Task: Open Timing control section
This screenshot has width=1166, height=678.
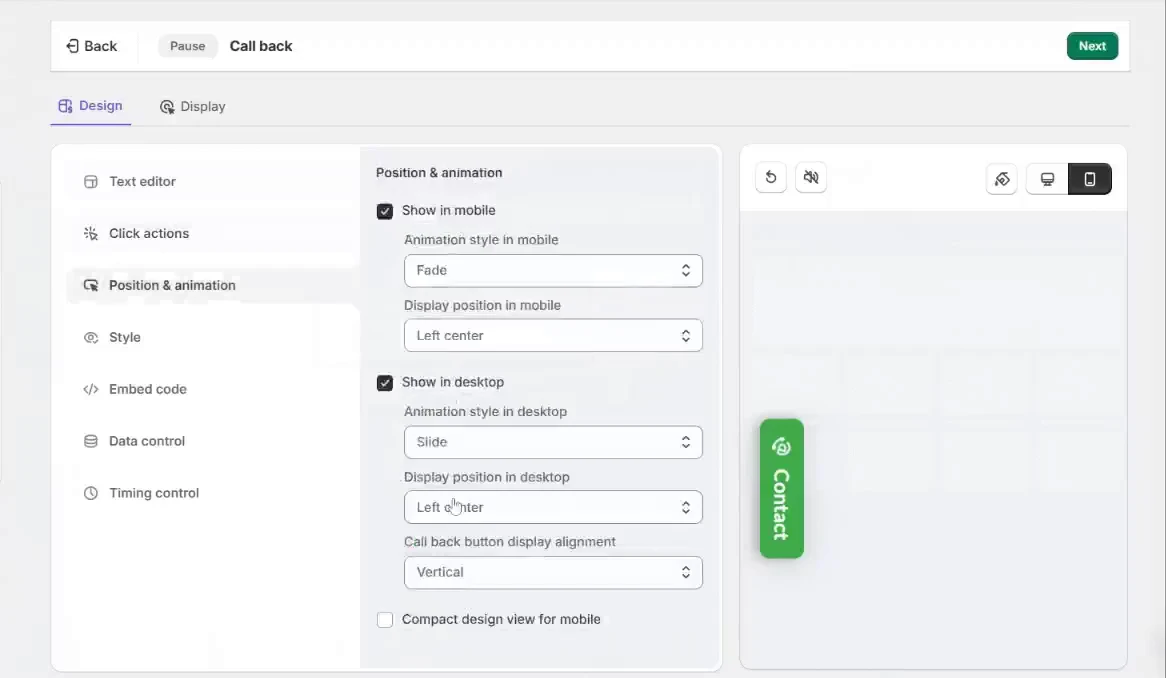Action: click(154, 493)
